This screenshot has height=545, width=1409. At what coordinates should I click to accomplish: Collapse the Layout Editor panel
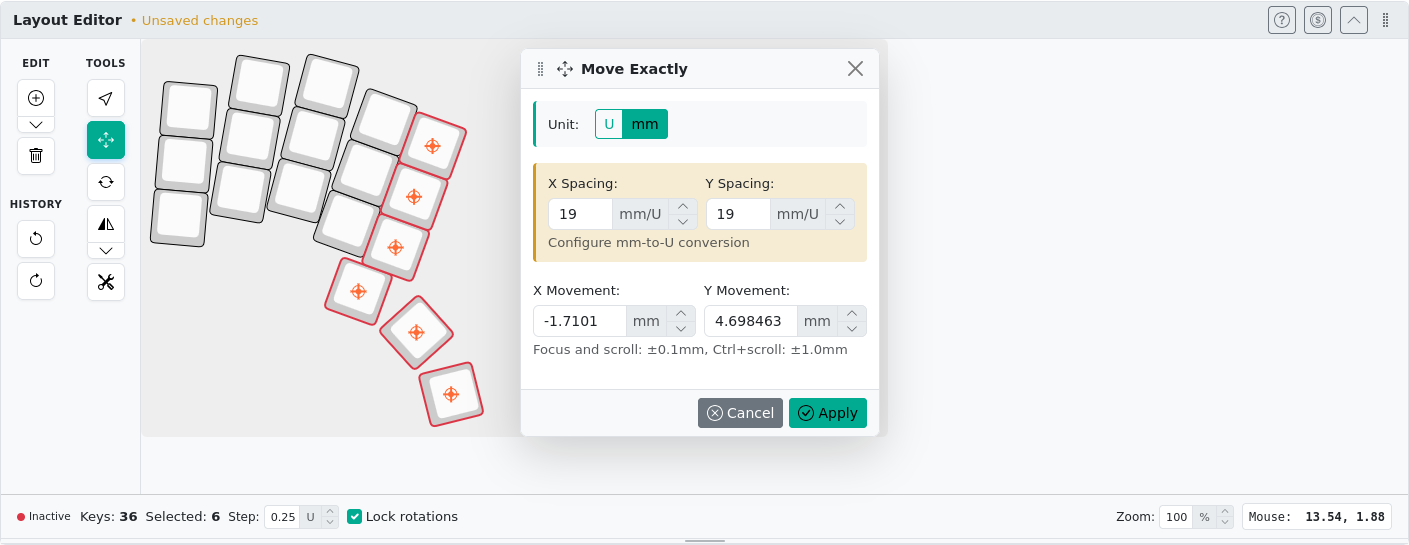tap(1354, 20)
